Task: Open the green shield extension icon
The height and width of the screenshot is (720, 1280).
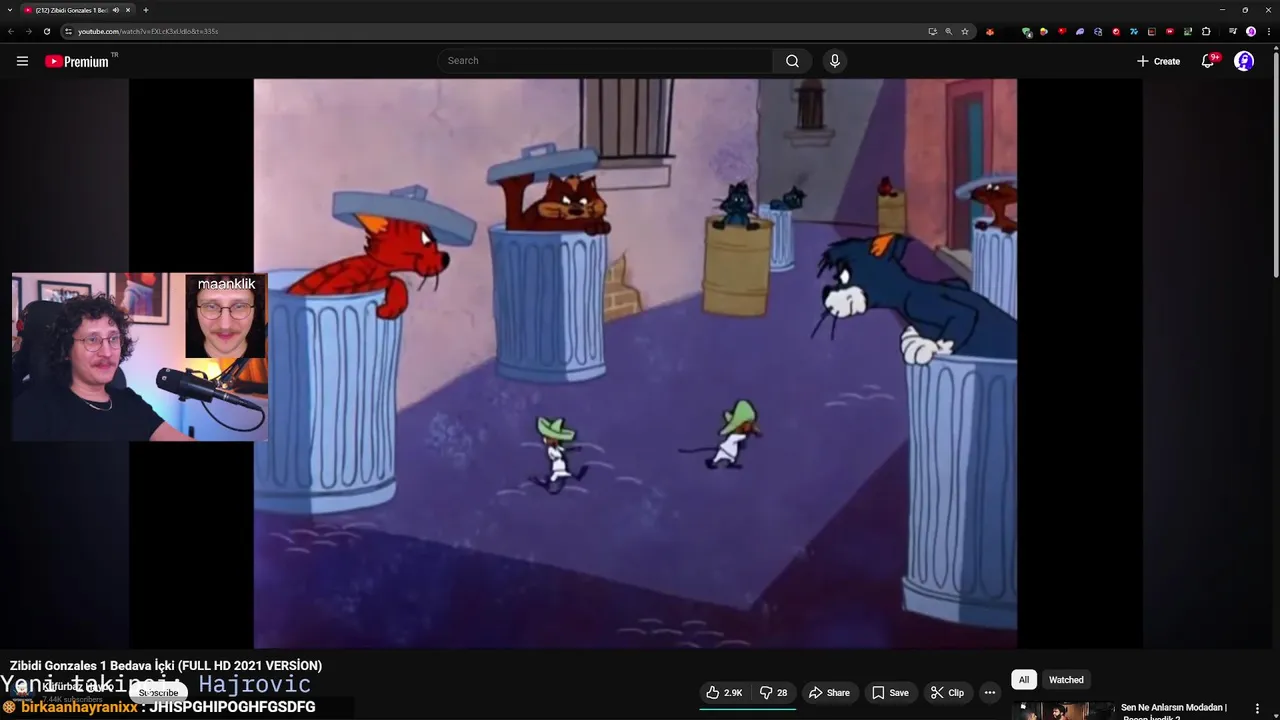Action: tap(1027, 32)
